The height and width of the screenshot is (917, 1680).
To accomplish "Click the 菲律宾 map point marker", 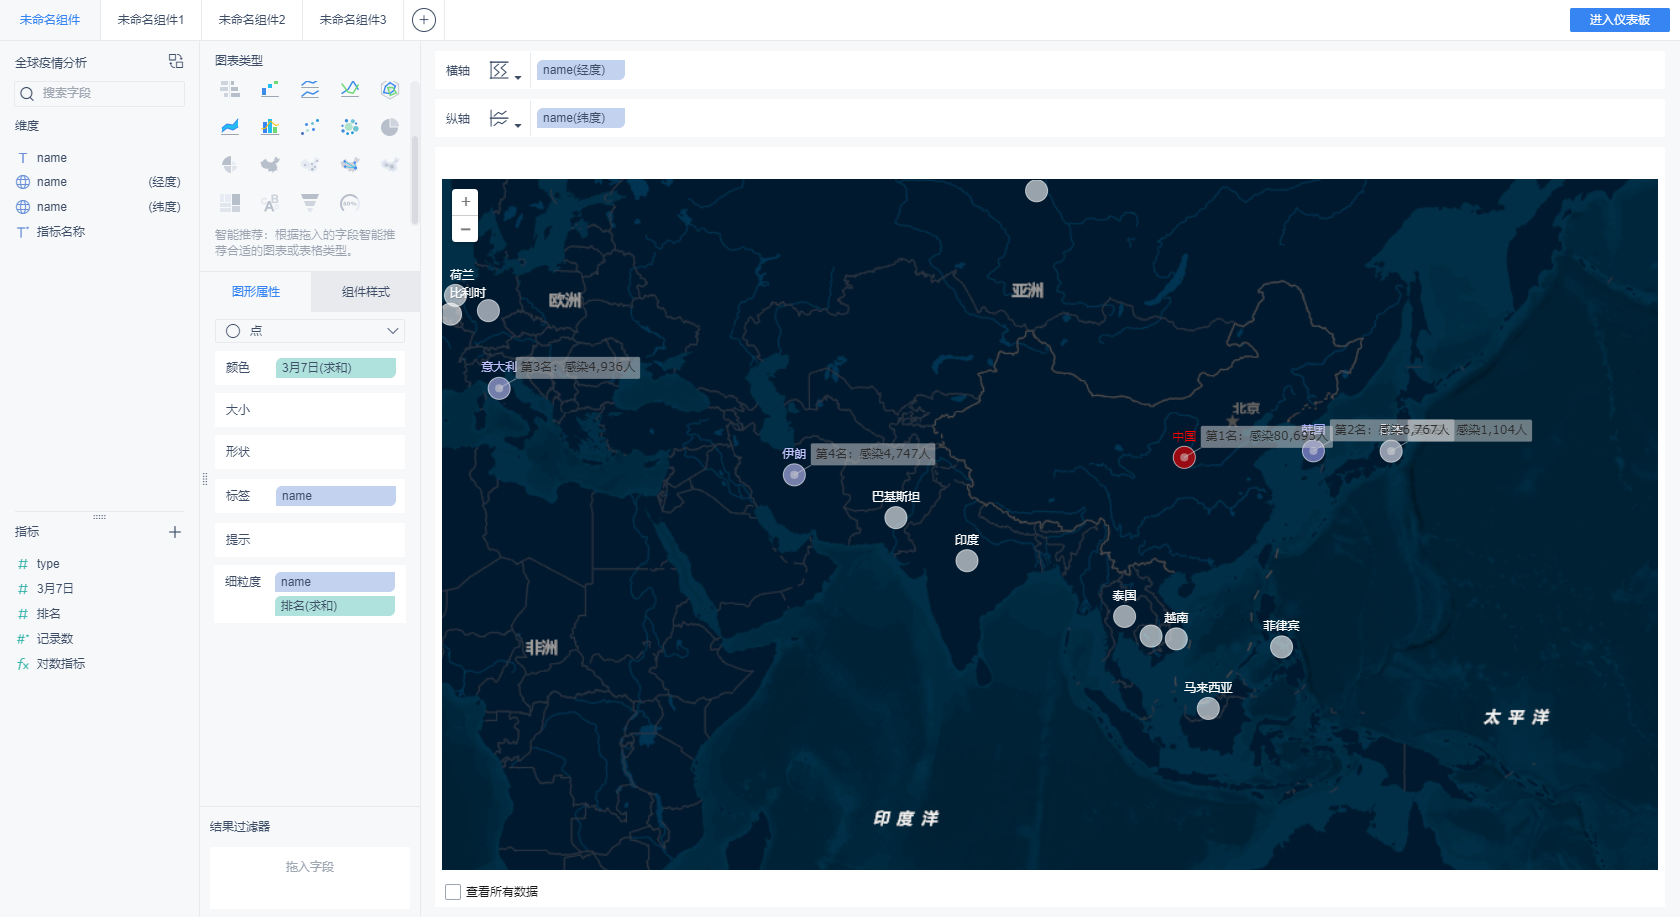I will click(x=1281, y=647).
